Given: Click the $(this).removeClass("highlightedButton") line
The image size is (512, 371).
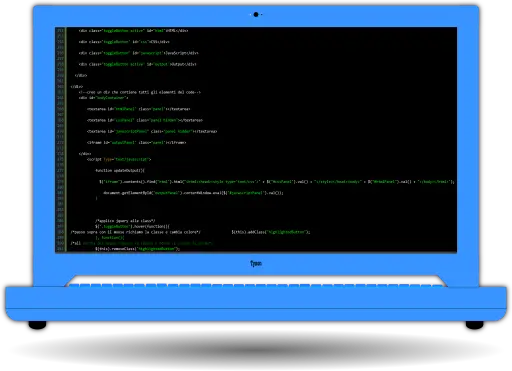Looking at the screenshot, I should (x=137, y=249).
